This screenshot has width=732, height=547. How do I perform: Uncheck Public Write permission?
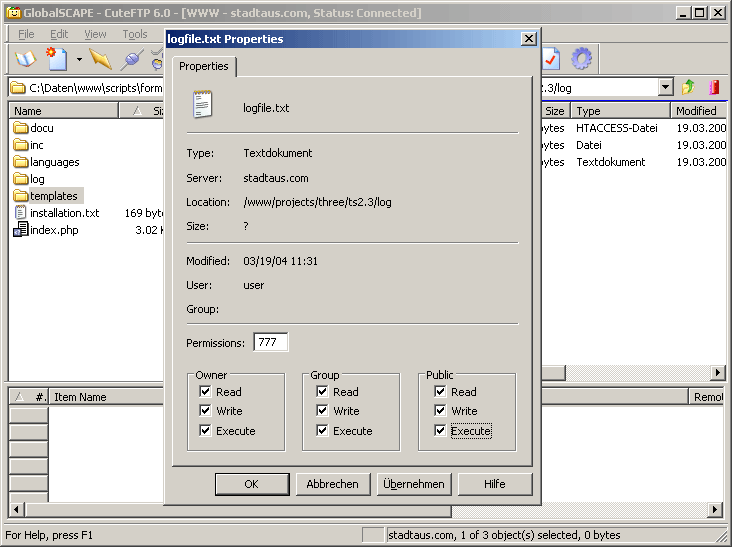(x=440, y=410)
